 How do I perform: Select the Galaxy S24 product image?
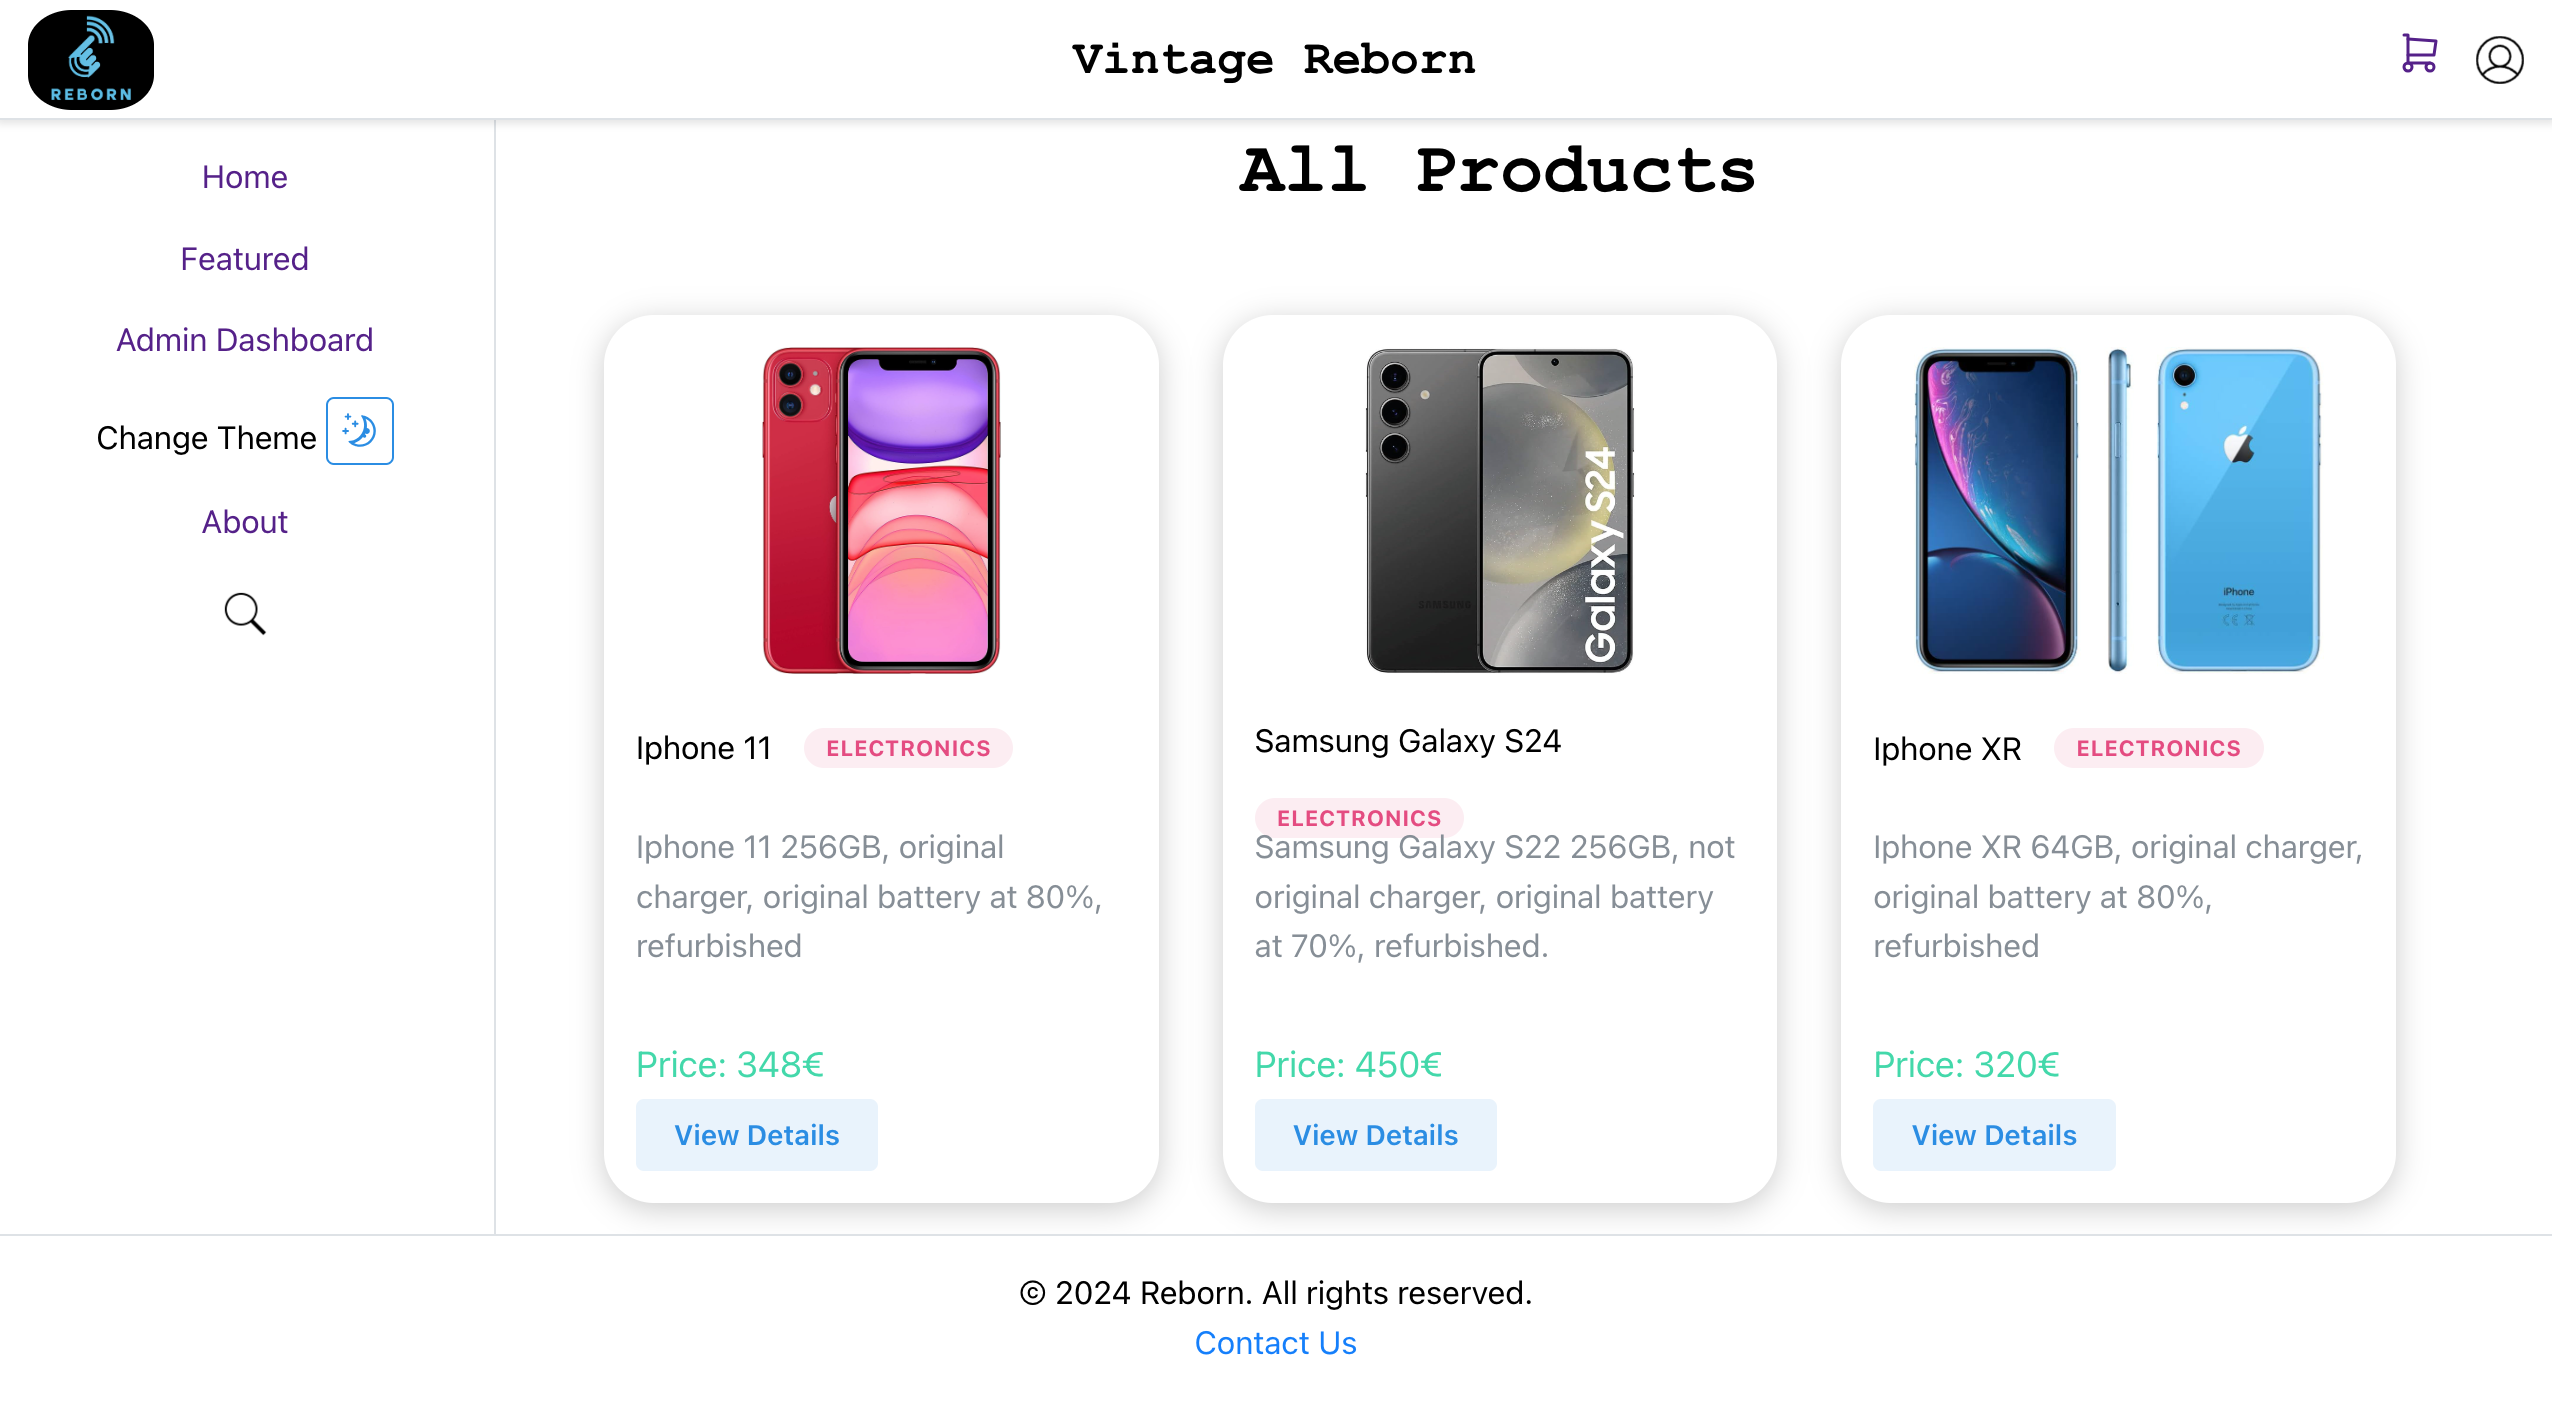point(1499,510)
